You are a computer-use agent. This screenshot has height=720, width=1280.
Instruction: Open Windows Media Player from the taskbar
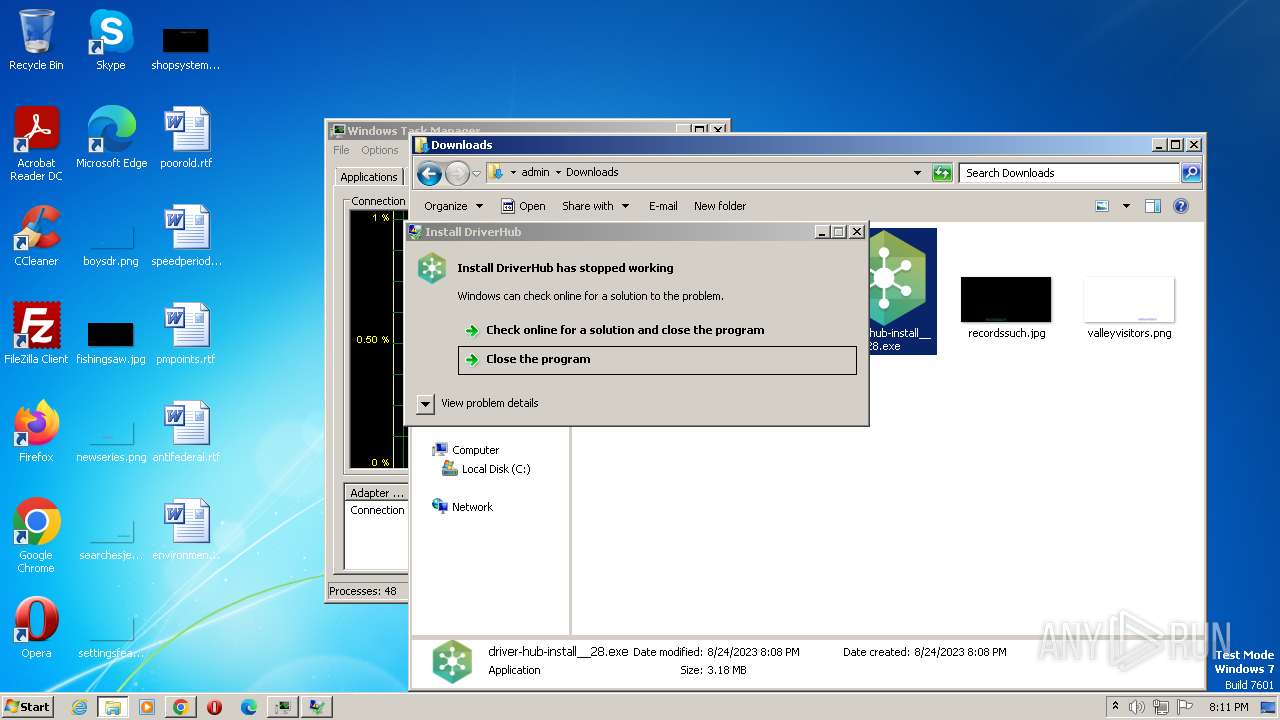[147, 707]
